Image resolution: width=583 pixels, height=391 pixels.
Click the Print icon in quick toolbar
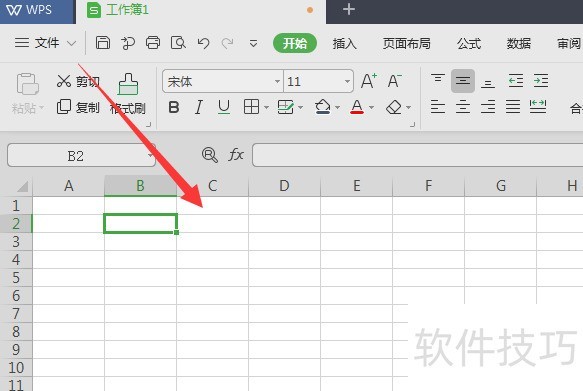click(153, 43)
